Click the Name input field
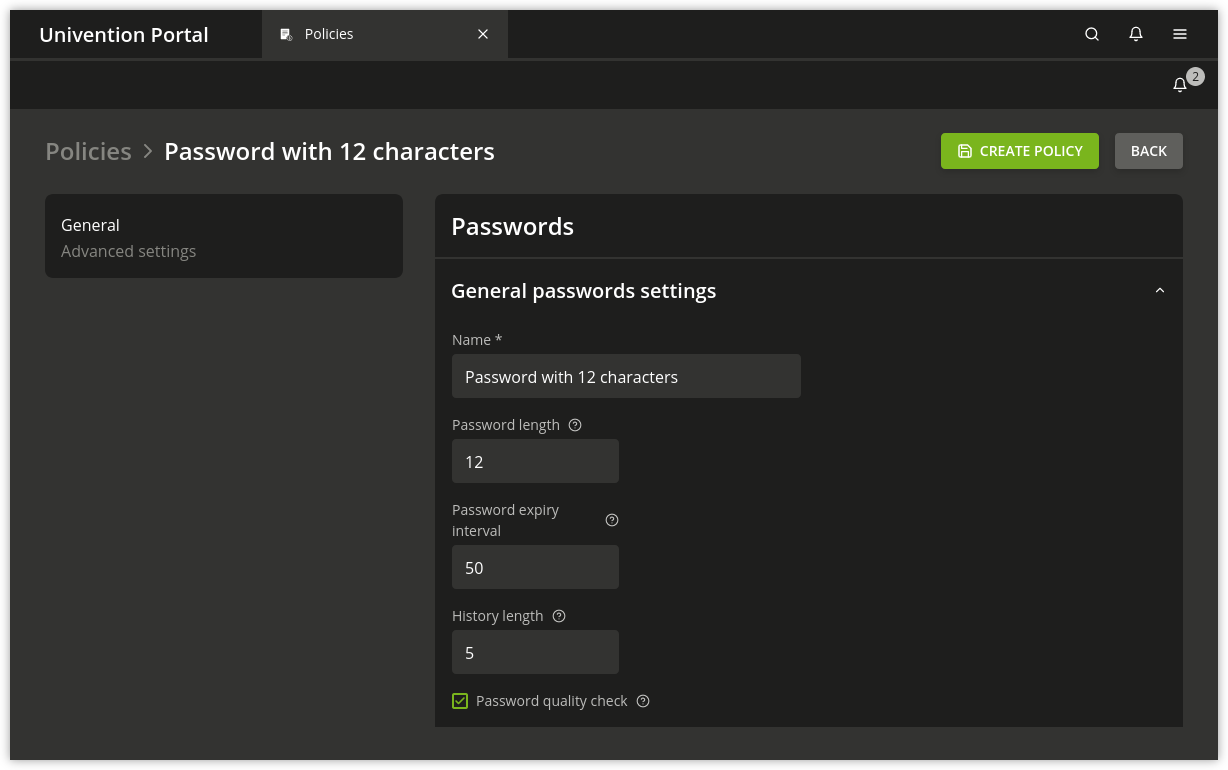The height and width of the screenshot is (770, 1228). [626, 376]
